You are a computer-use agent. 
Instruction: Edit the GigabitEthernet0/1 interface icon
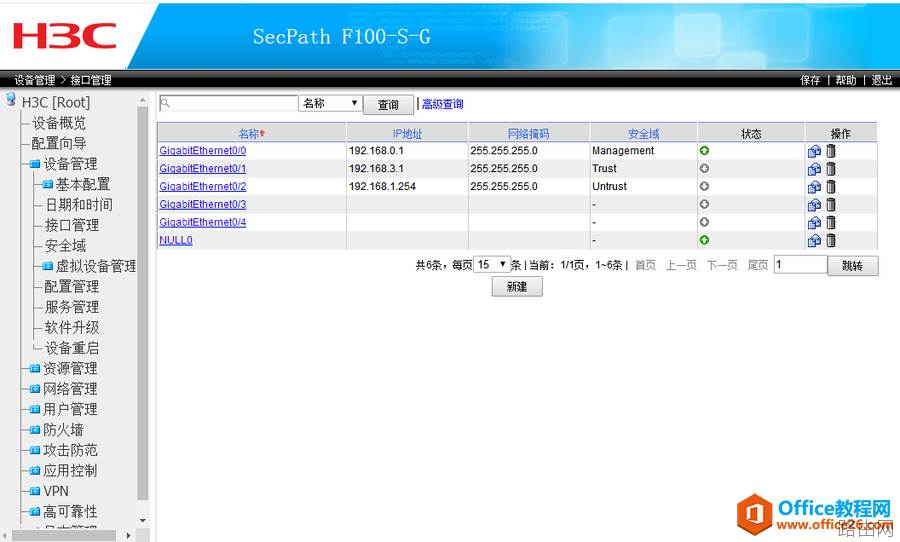tap(814, 169)
